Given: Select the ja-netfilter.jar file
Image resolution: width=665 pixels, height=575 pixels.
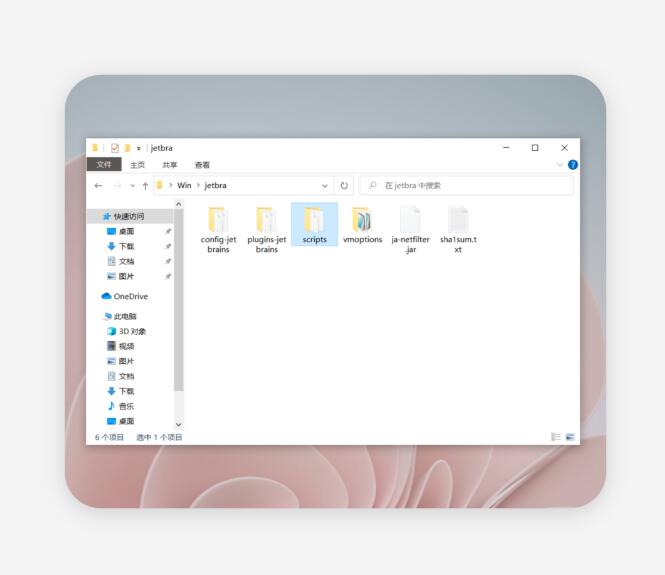Looking at the screenshot, I should click(410, 229).
